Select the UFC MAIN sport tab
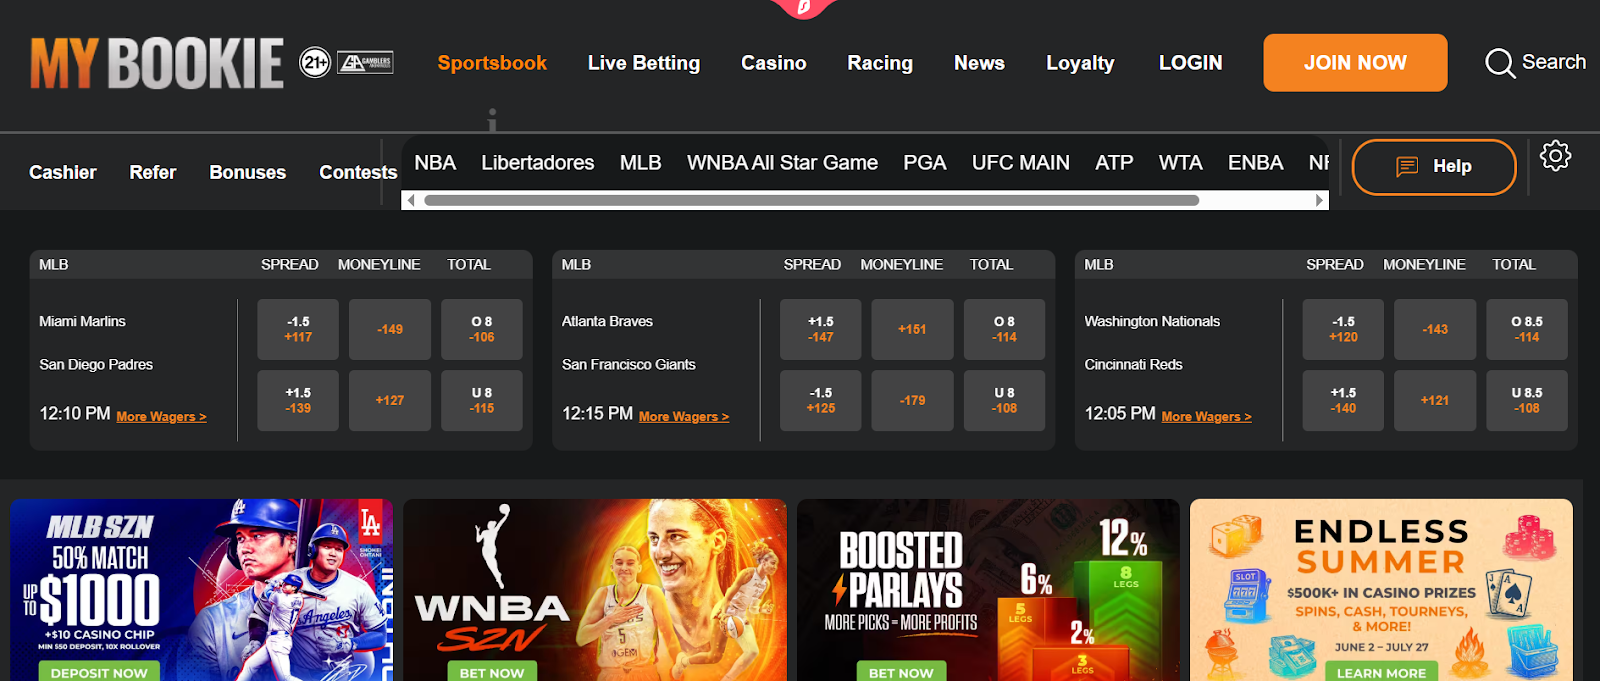Viewport: 1600px width, 681px height. [1020, 163]
